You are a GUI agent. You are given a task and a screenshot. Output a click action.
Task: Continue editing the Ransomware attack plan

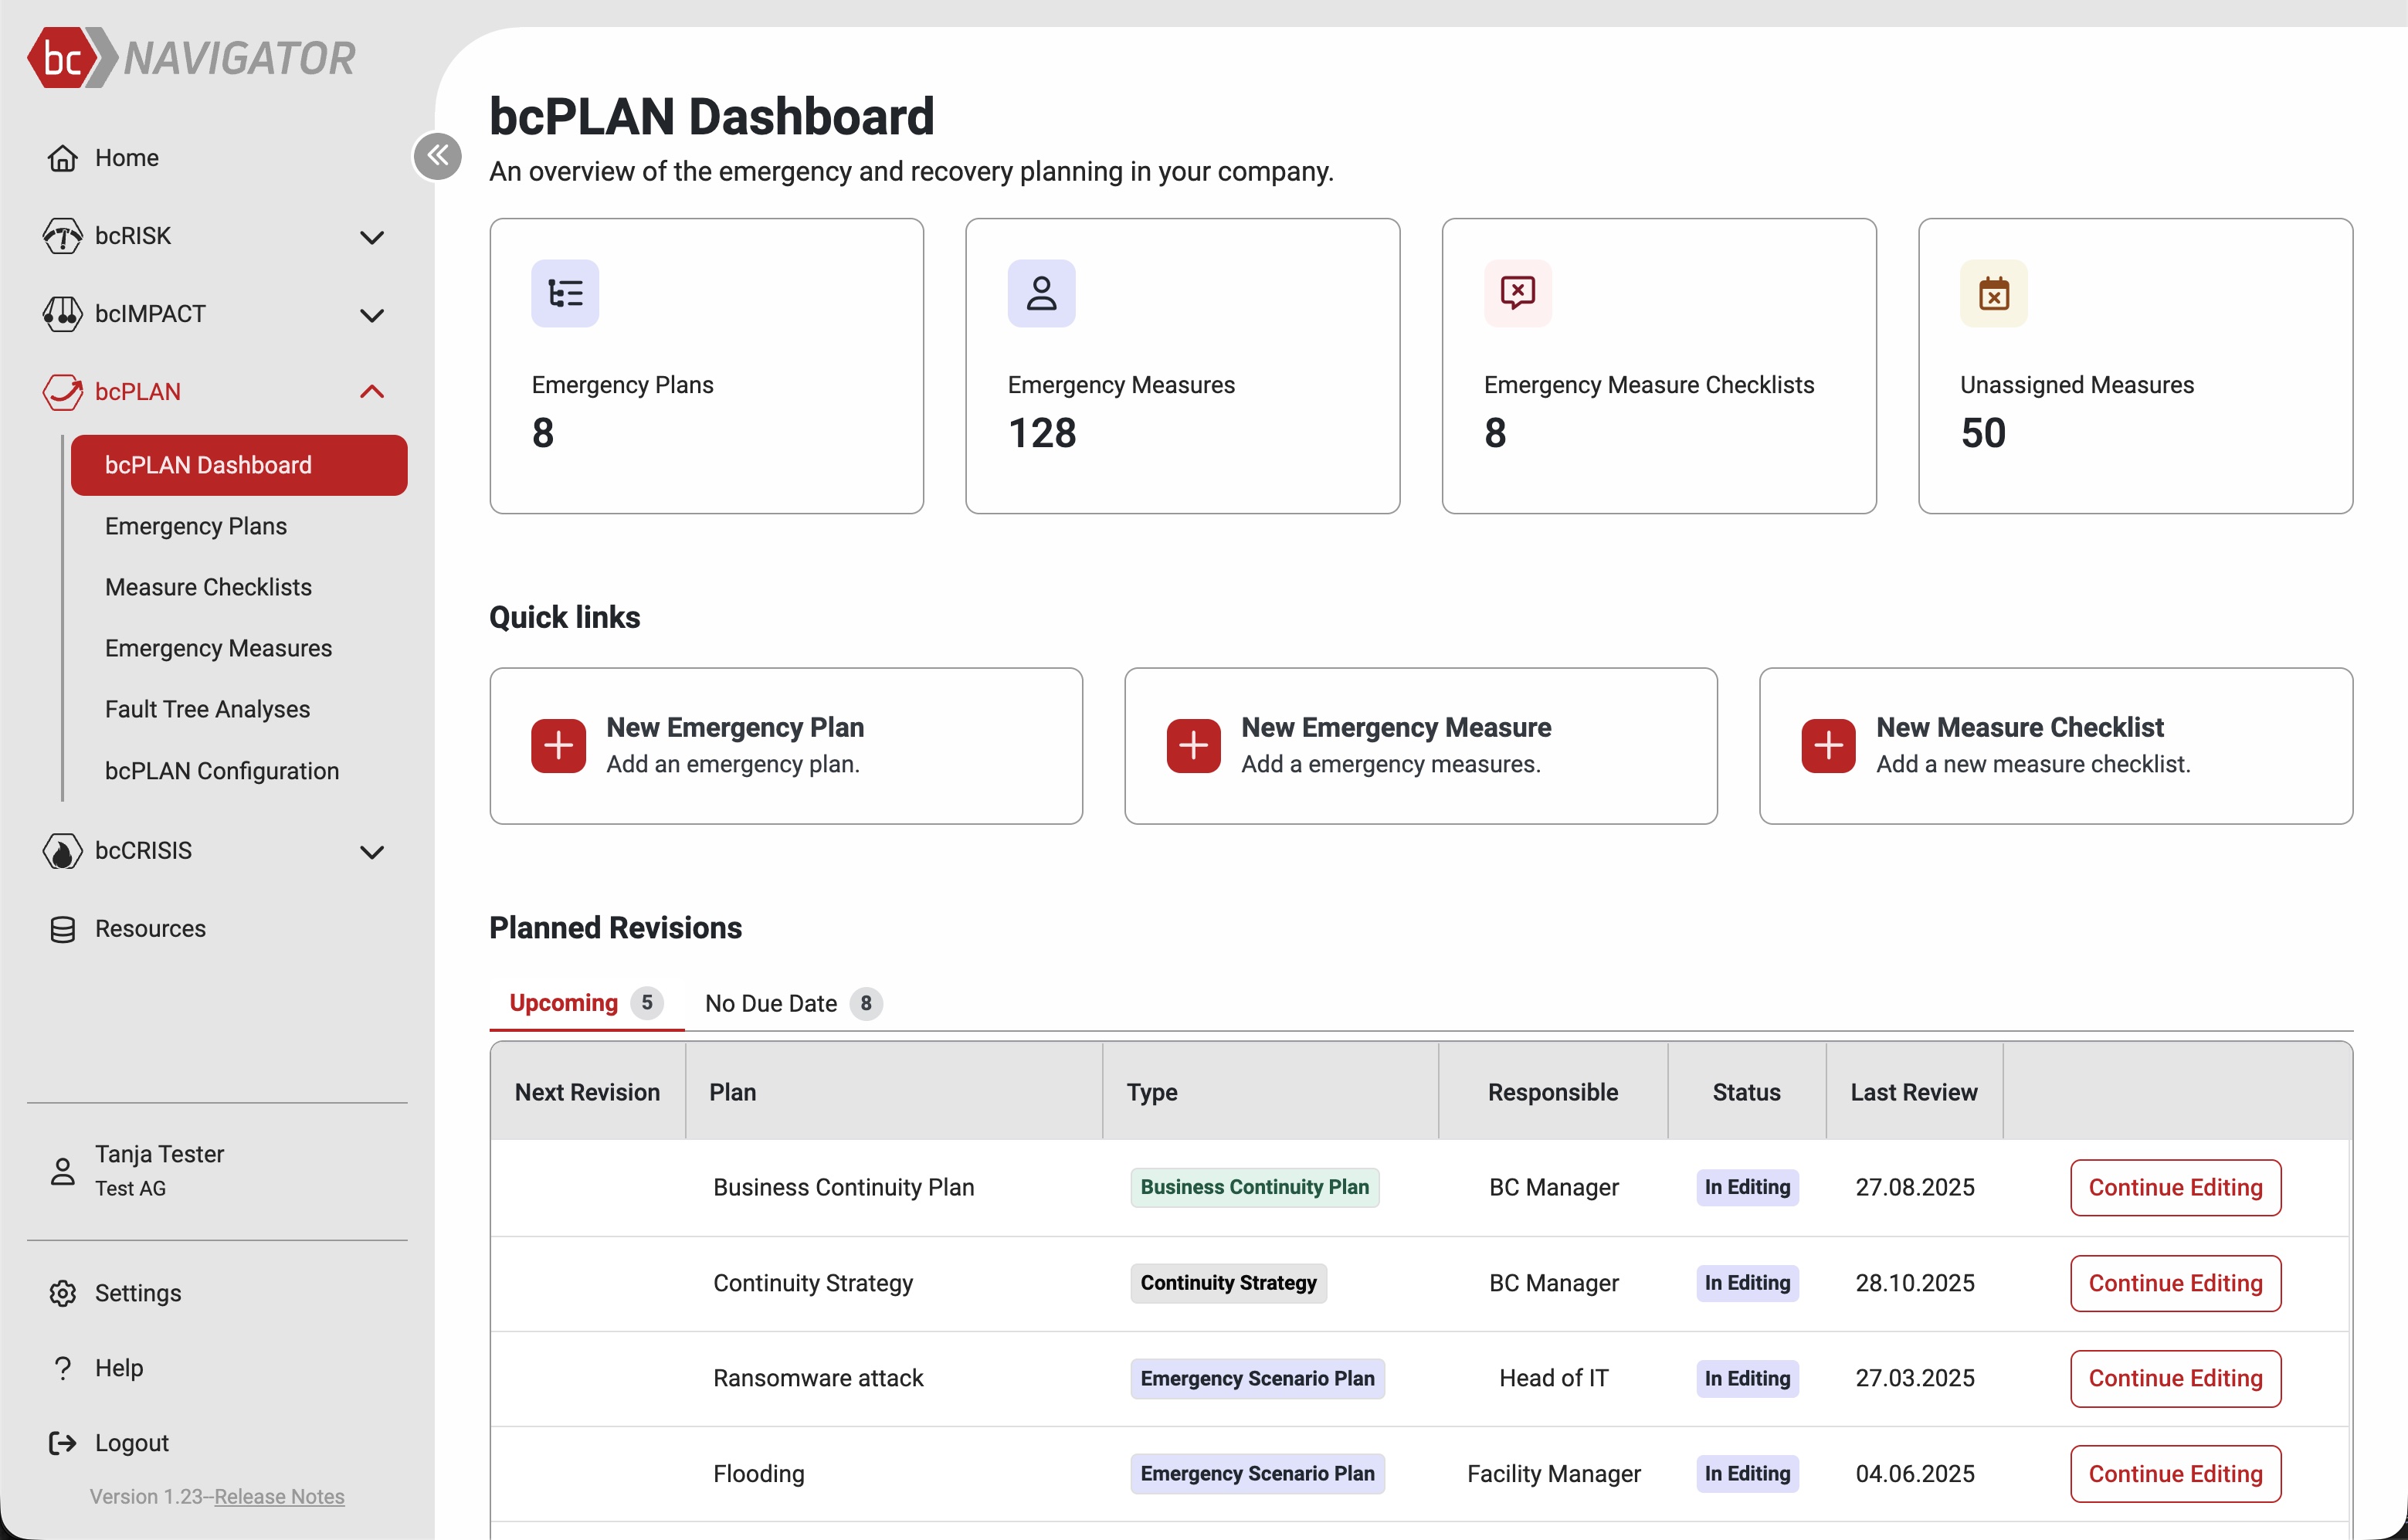2174,1378
